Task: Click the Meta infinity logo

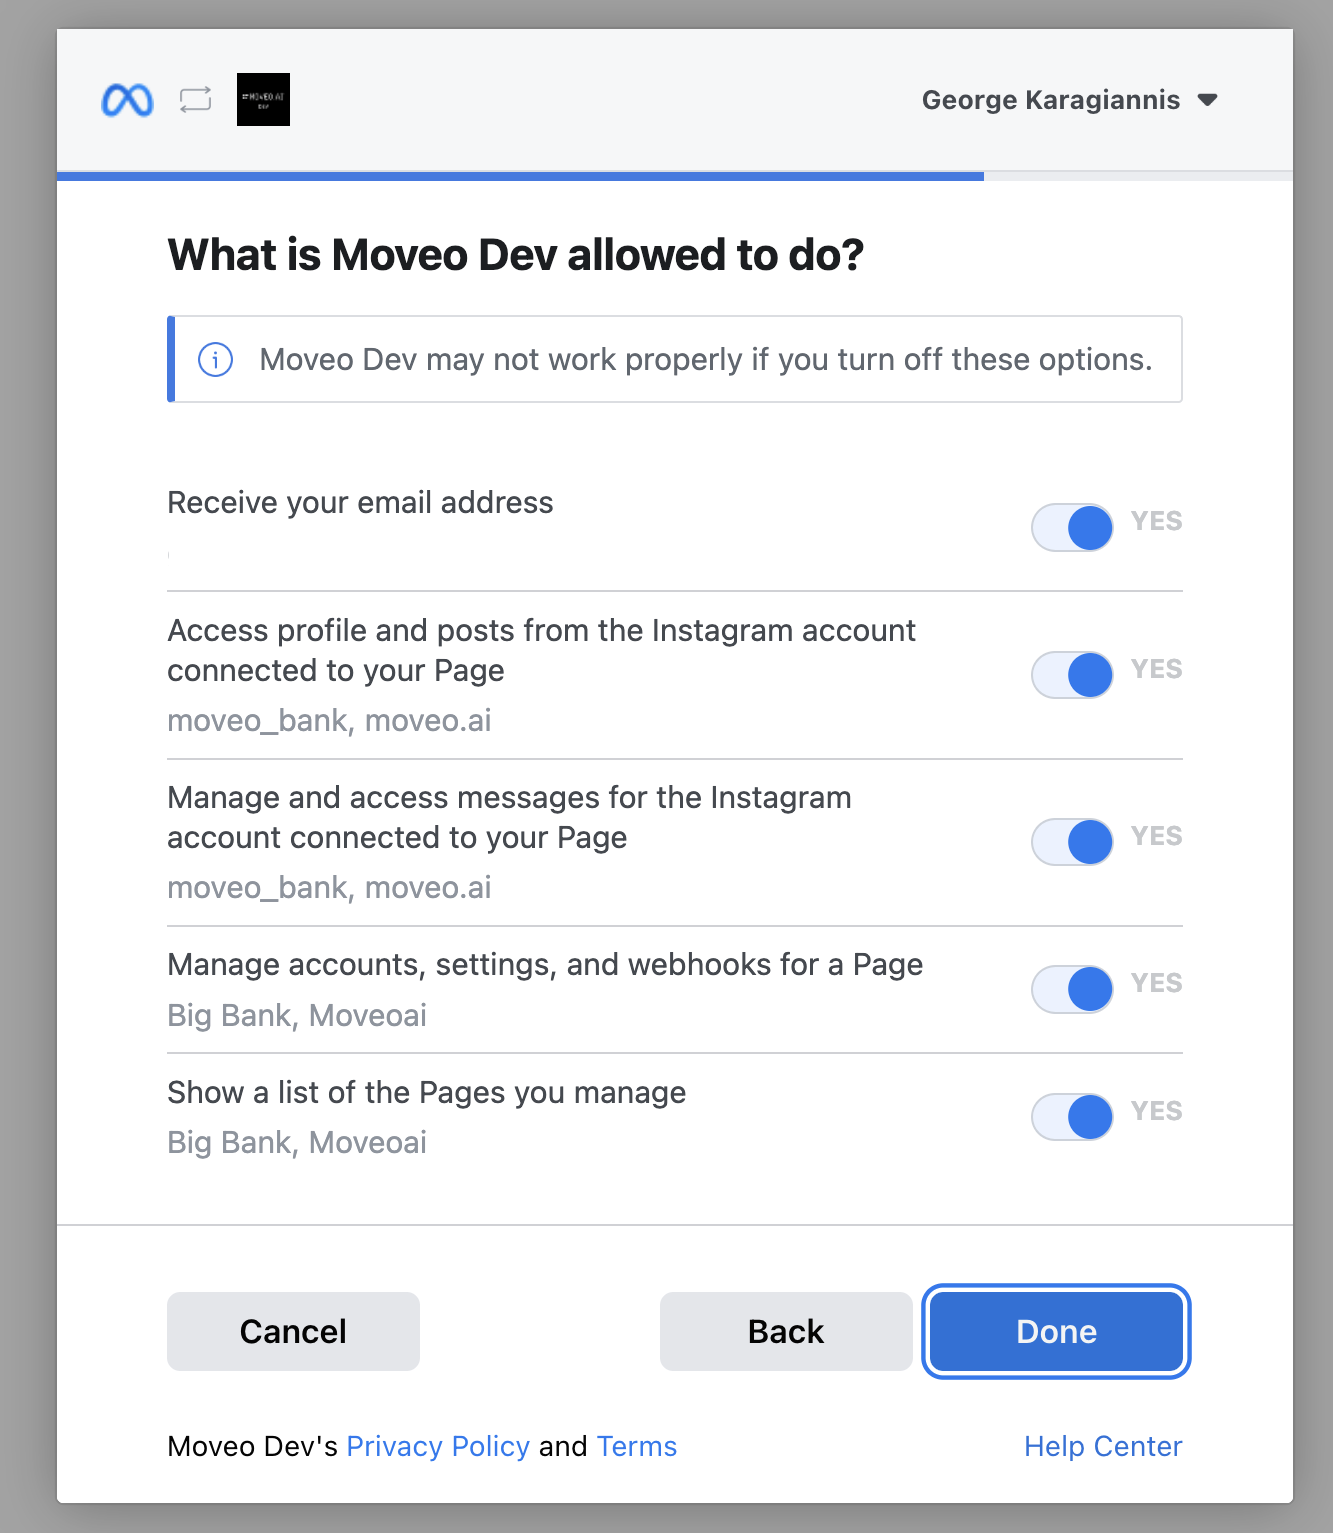Action: (x=127, y=100)
